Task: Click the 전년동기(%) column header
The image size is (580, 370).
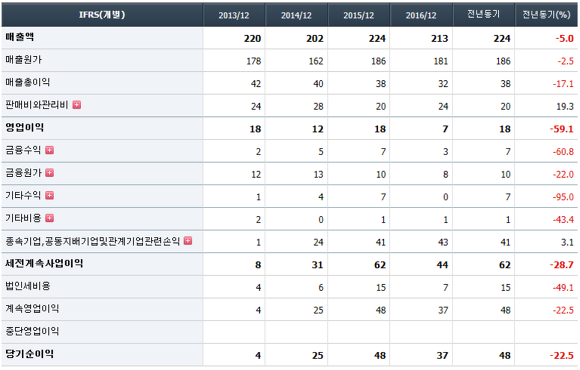Action: pos(546,14)
